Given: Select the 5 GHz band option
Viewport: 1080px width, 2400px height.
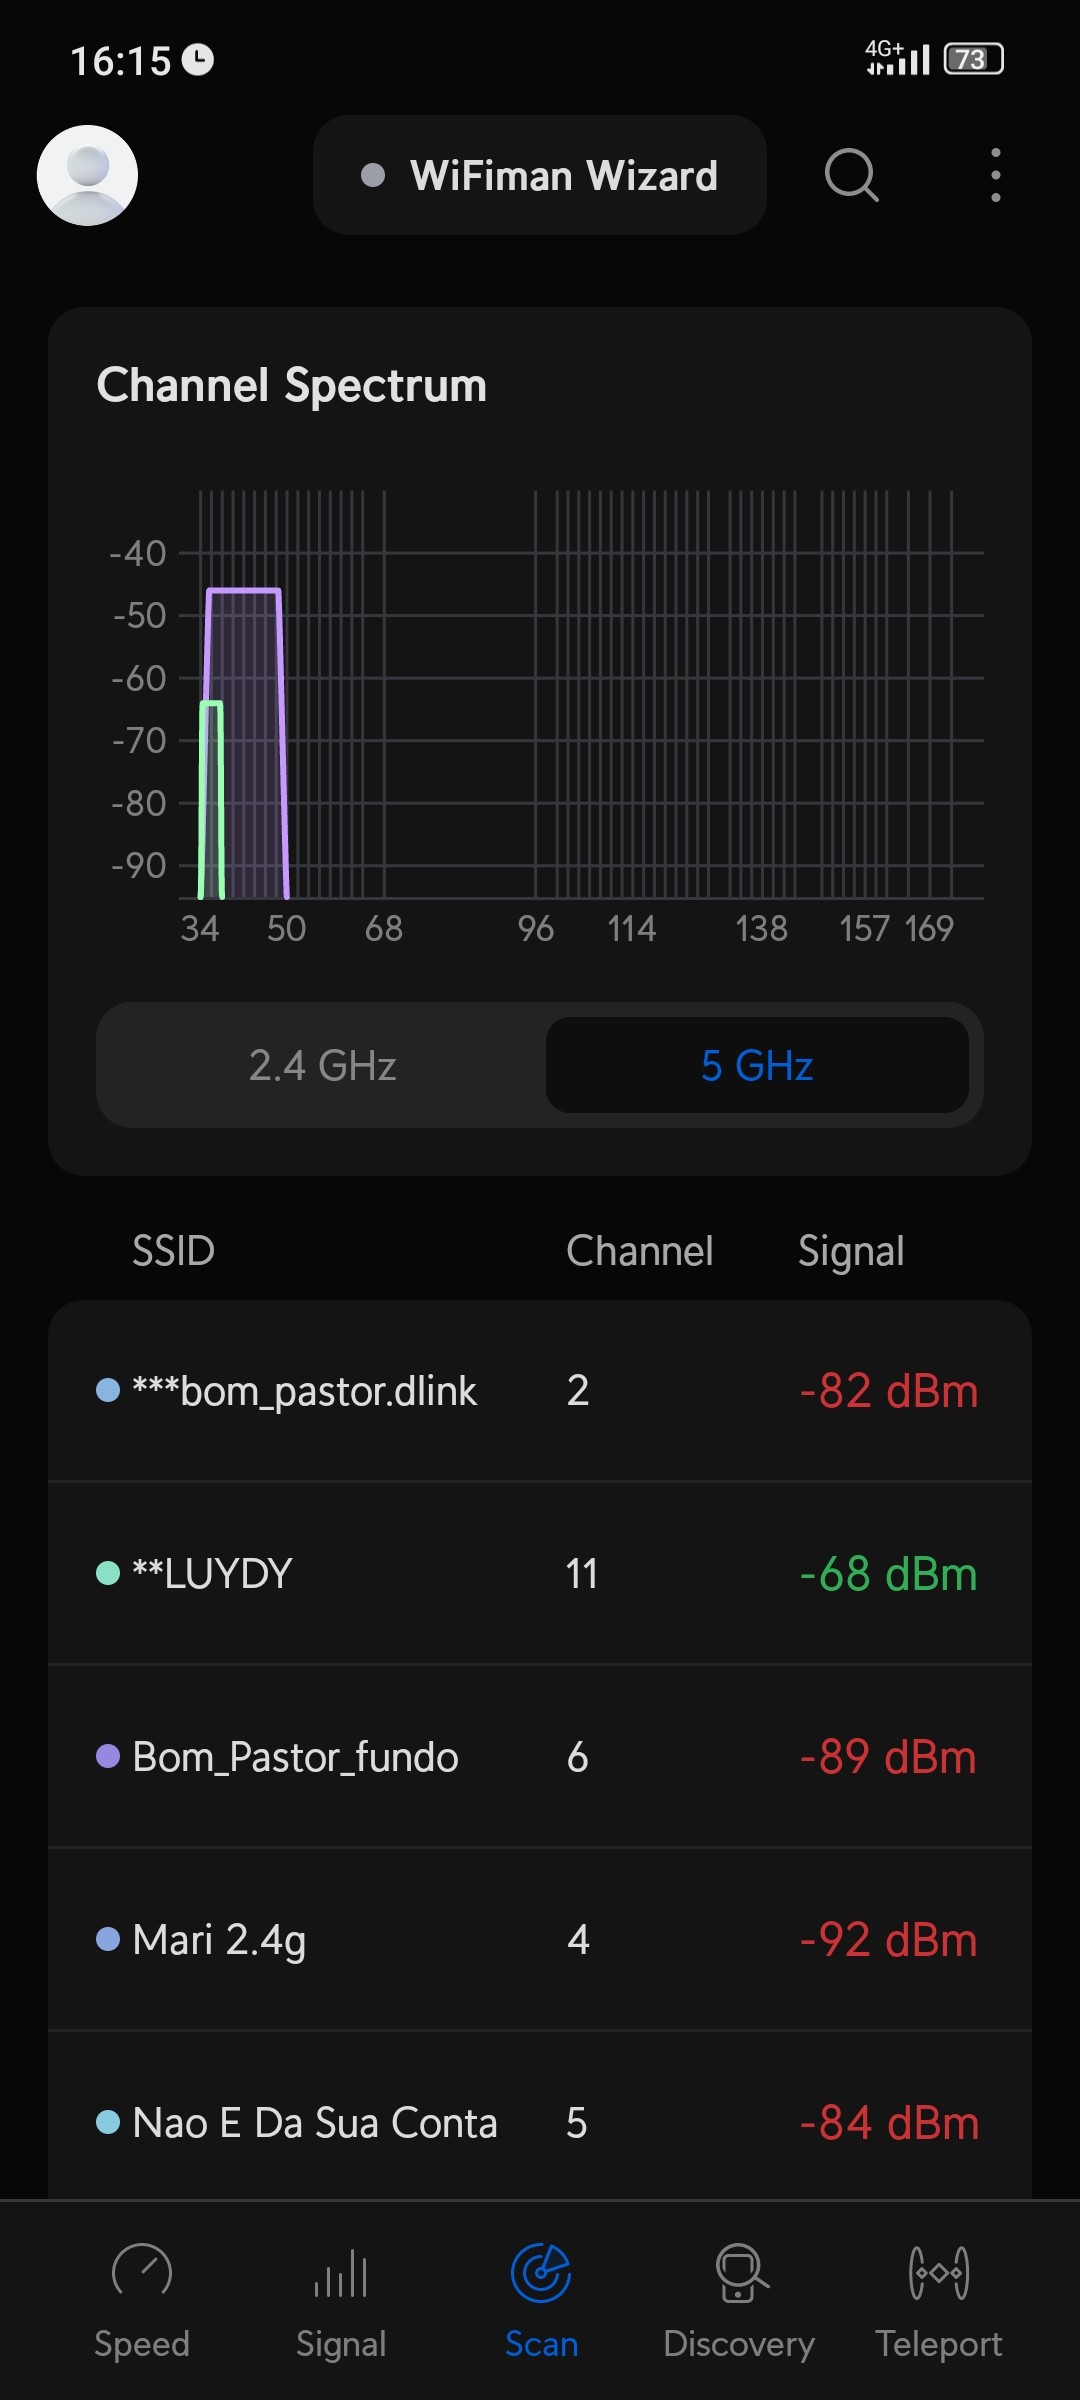Looking at the screenshot, I should click(757, 1065).
